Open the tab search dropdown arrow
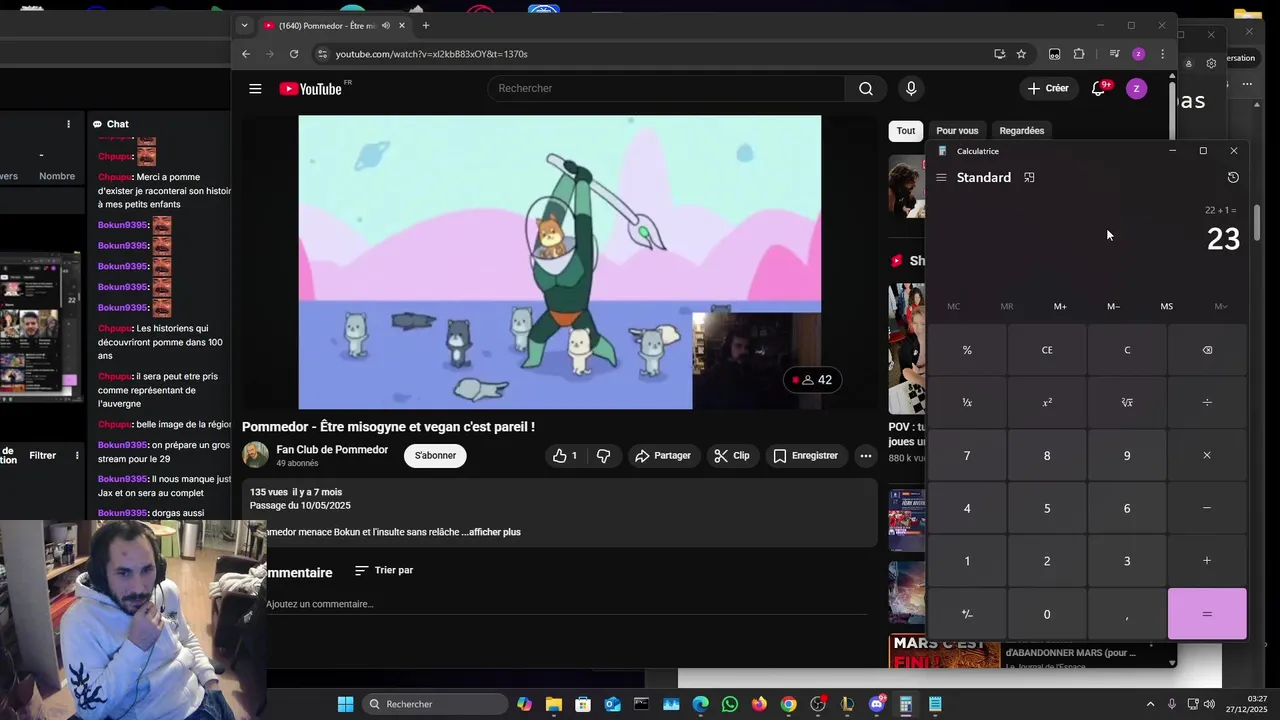1280x720 pixels. 244,25
